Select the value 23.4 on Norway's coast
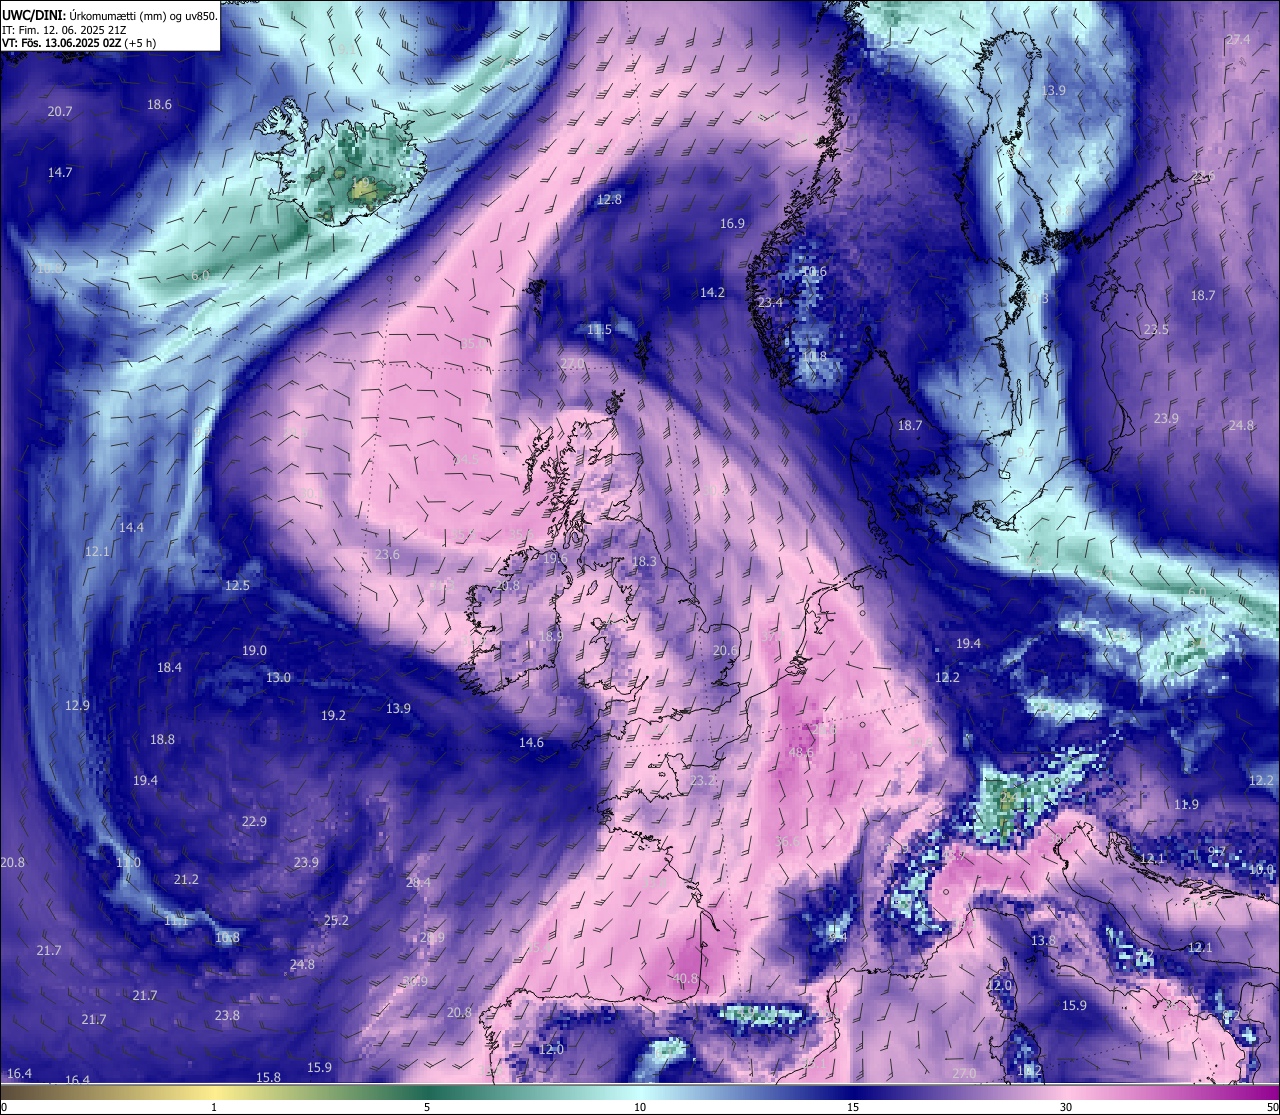1280x1115 pixels. pyautogui.click(x=770, y=302)
